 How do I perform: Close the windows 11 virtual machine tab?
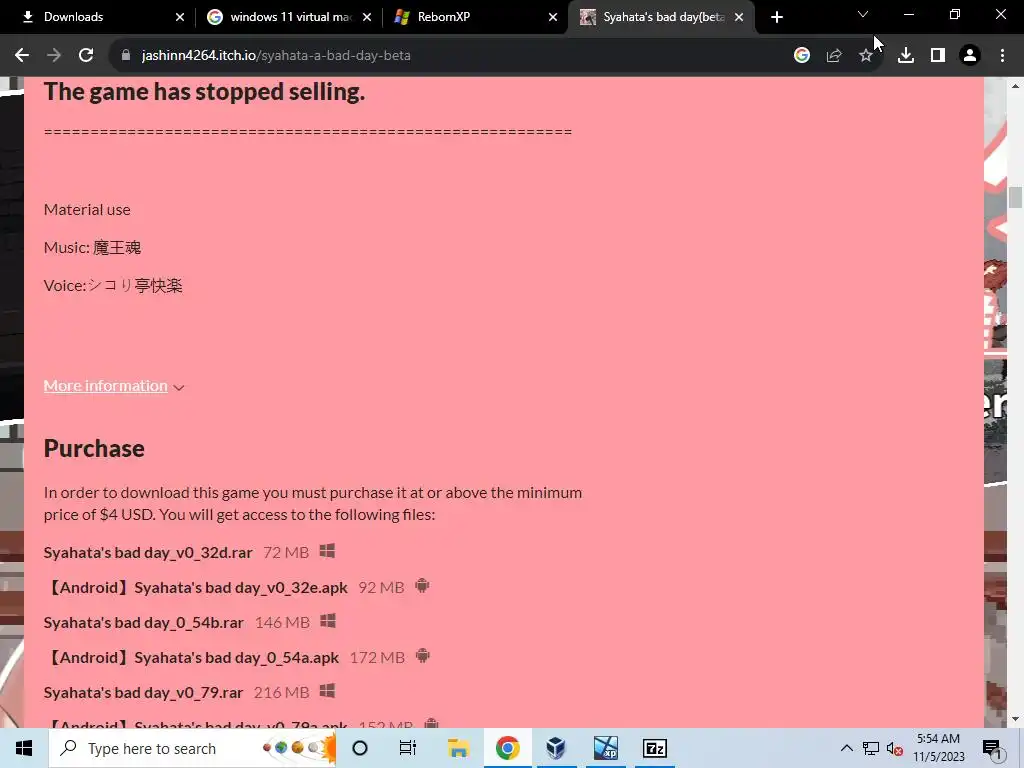[367, 17]
